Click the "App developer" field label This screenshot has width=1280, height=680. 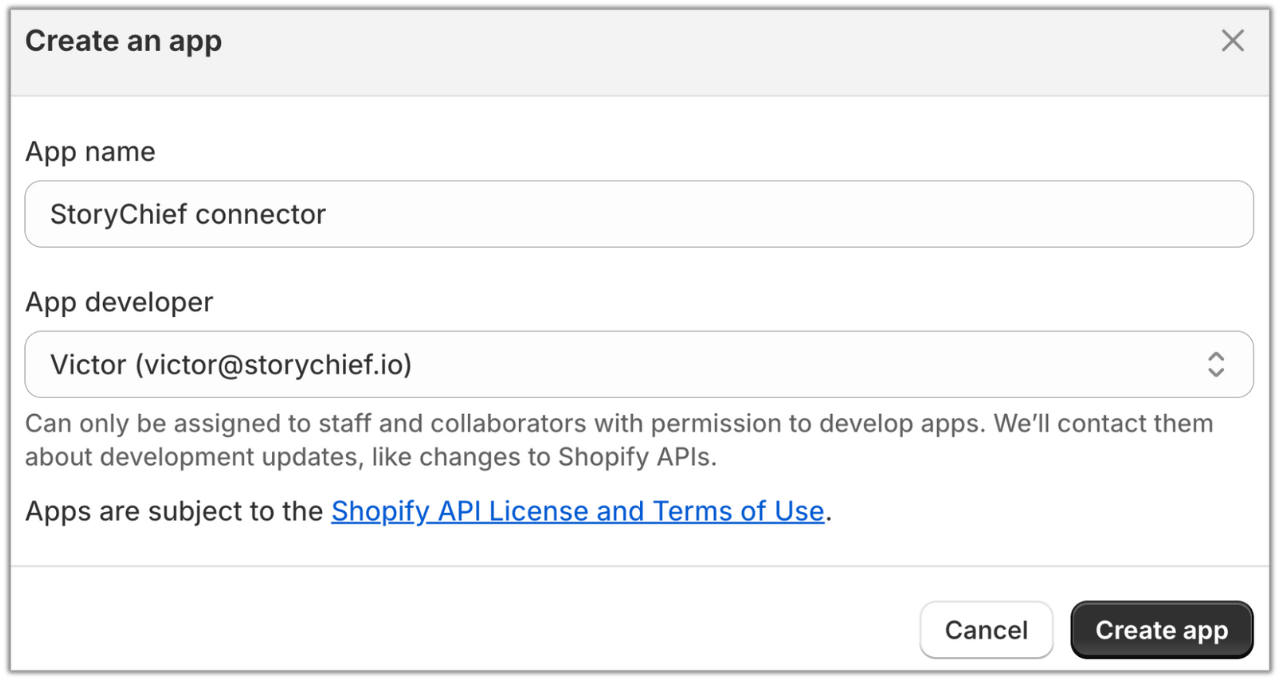coord(119,302)
